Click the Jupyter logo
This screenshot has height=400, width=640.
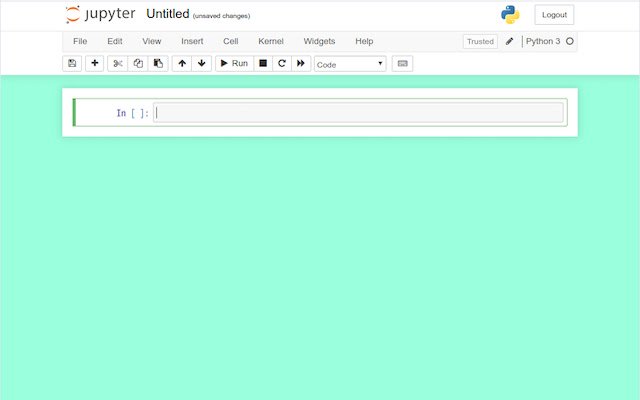click(100, 14)
